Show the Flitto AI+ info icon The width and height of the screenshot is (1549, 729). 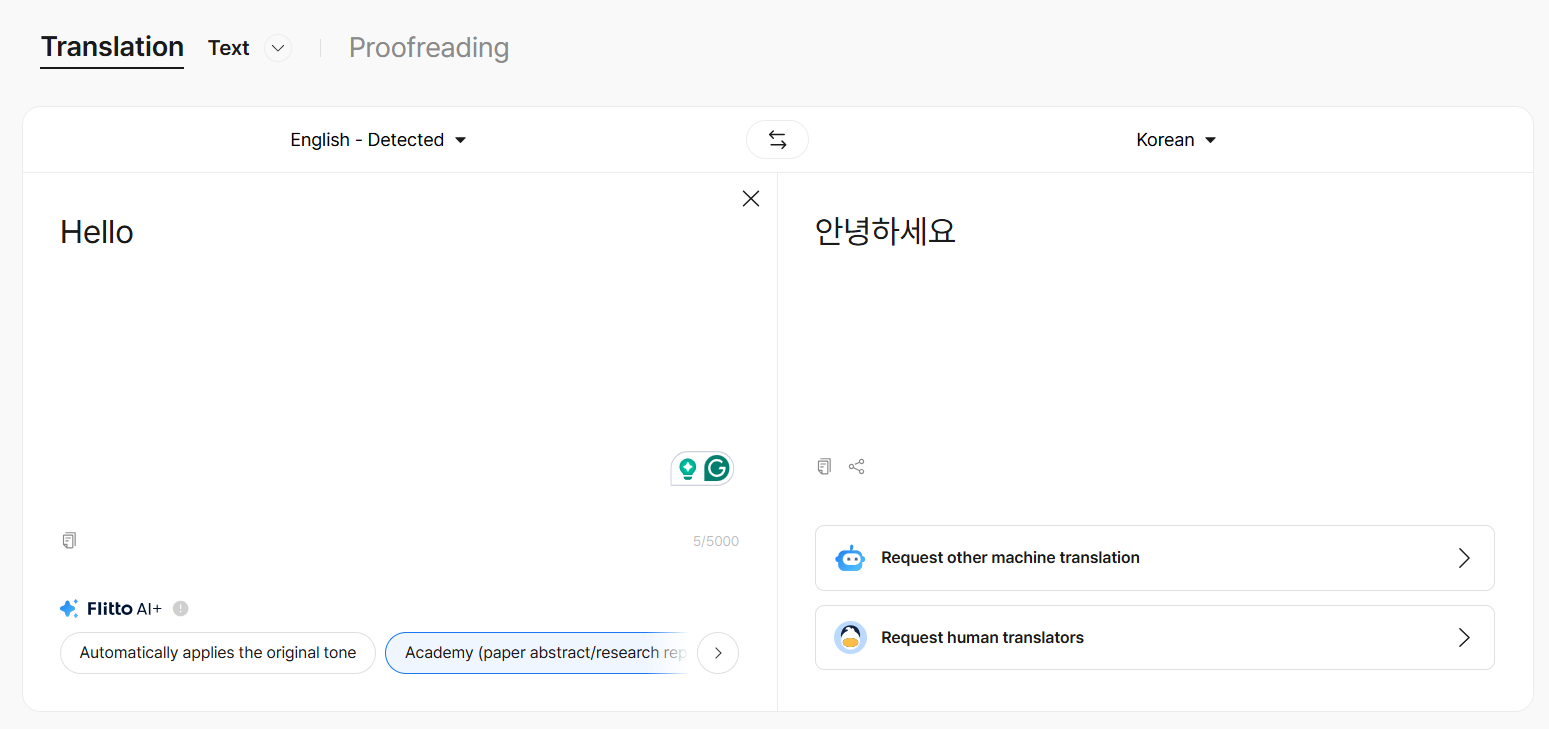(180, 608)
